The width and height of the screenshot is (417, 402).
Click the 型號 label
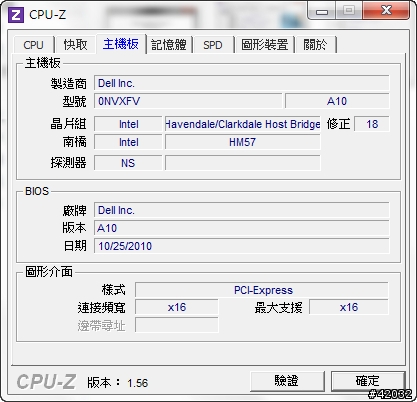tap(75, 101)
